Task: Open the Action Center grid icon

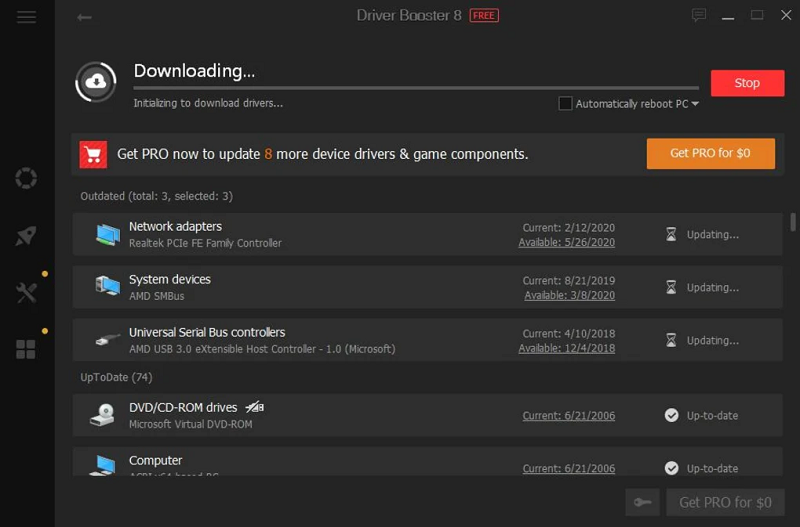Action: [26, 349]
